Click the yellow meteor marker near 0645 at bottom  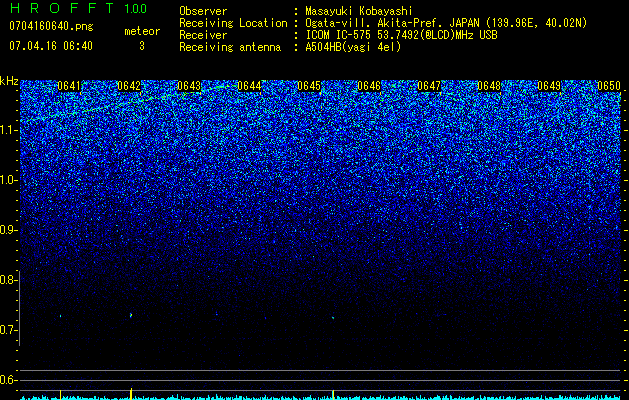point(333,394)
